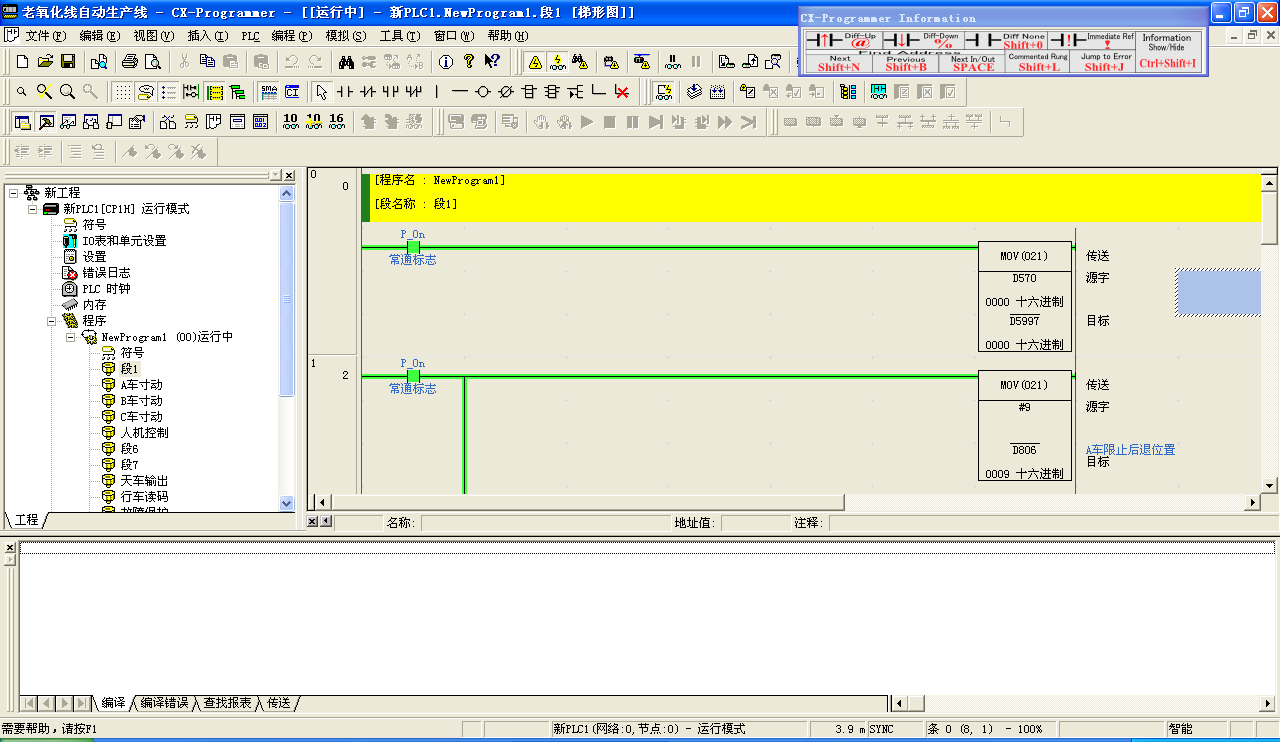Toggle the grid display button

tap(122, 92)
